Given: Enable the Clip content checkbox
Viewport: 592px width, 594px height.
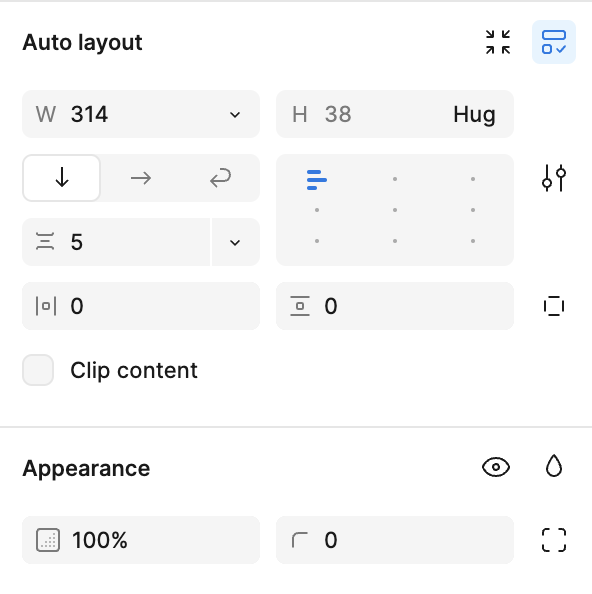Looking at the screenshot, I should [x=38, y=370].
